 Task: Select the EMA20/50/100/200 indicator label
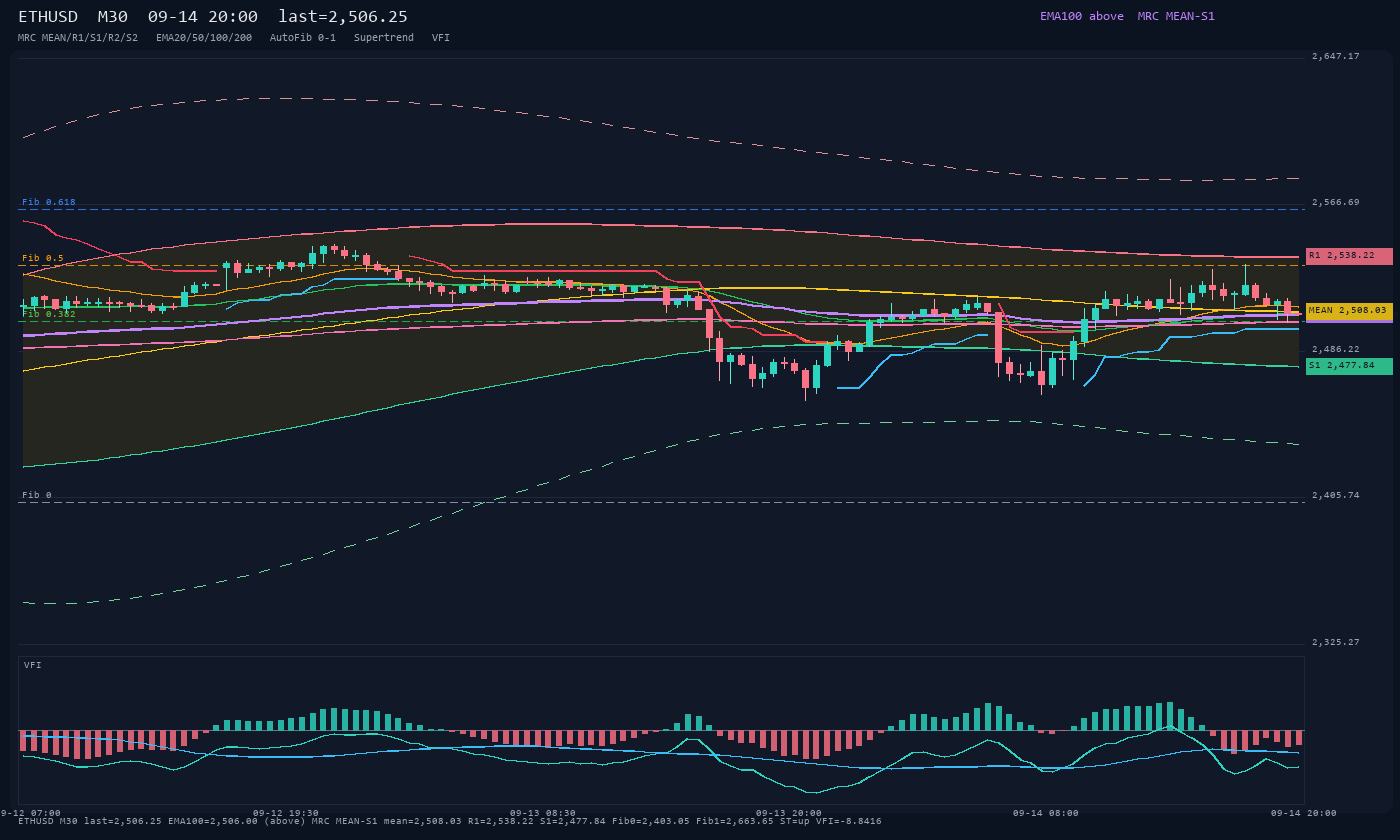(x=204, y=38)
